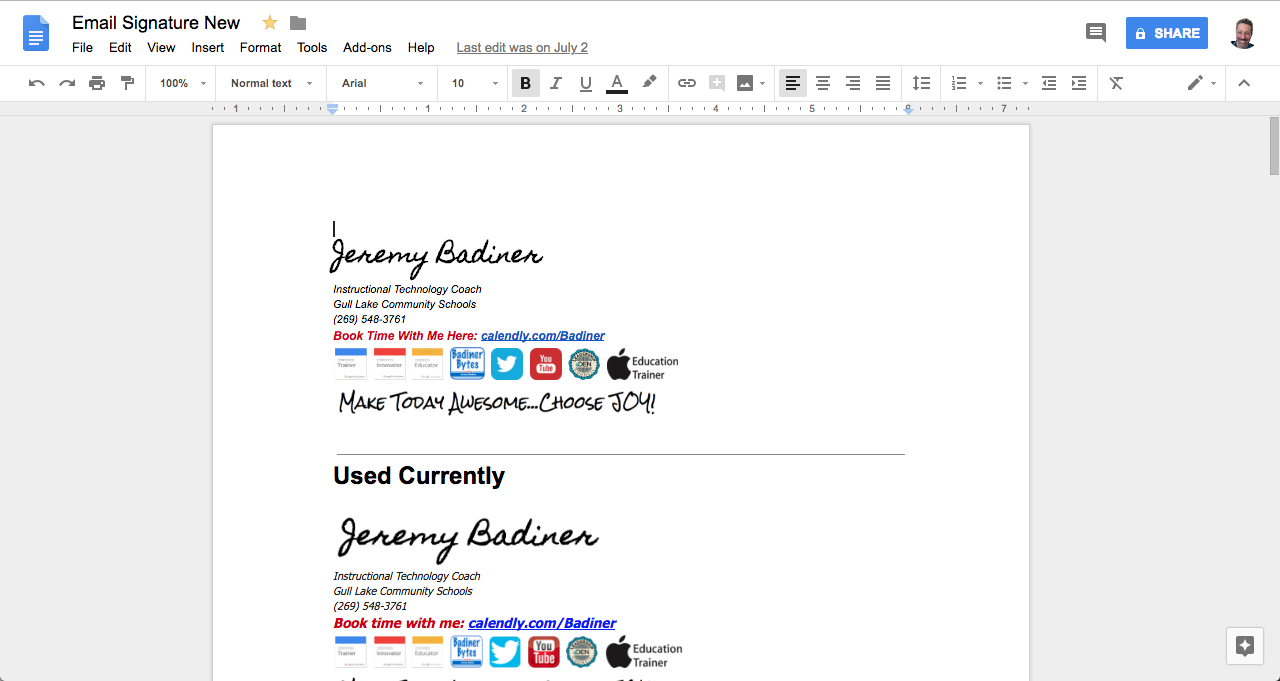Set right text alignment

tap(853, 83)
